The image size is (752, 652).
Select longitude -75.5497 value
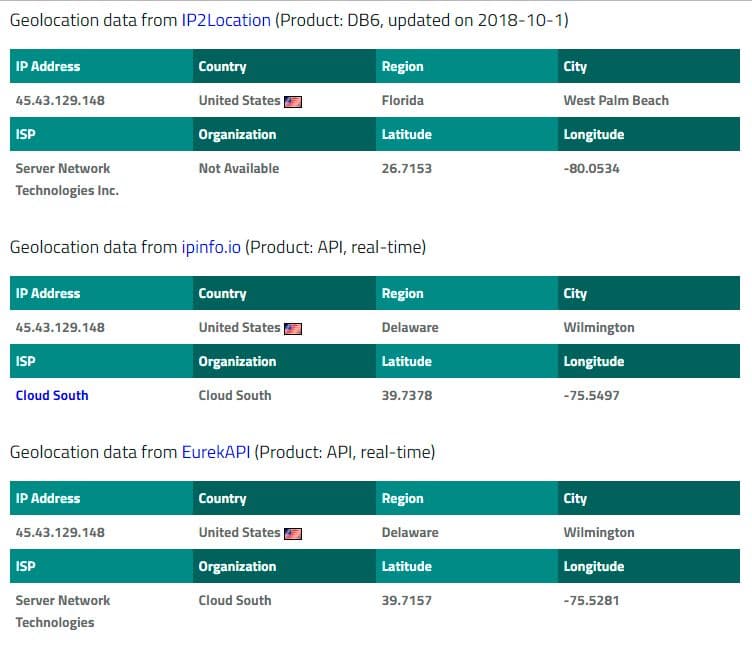[x=591, y=395]
